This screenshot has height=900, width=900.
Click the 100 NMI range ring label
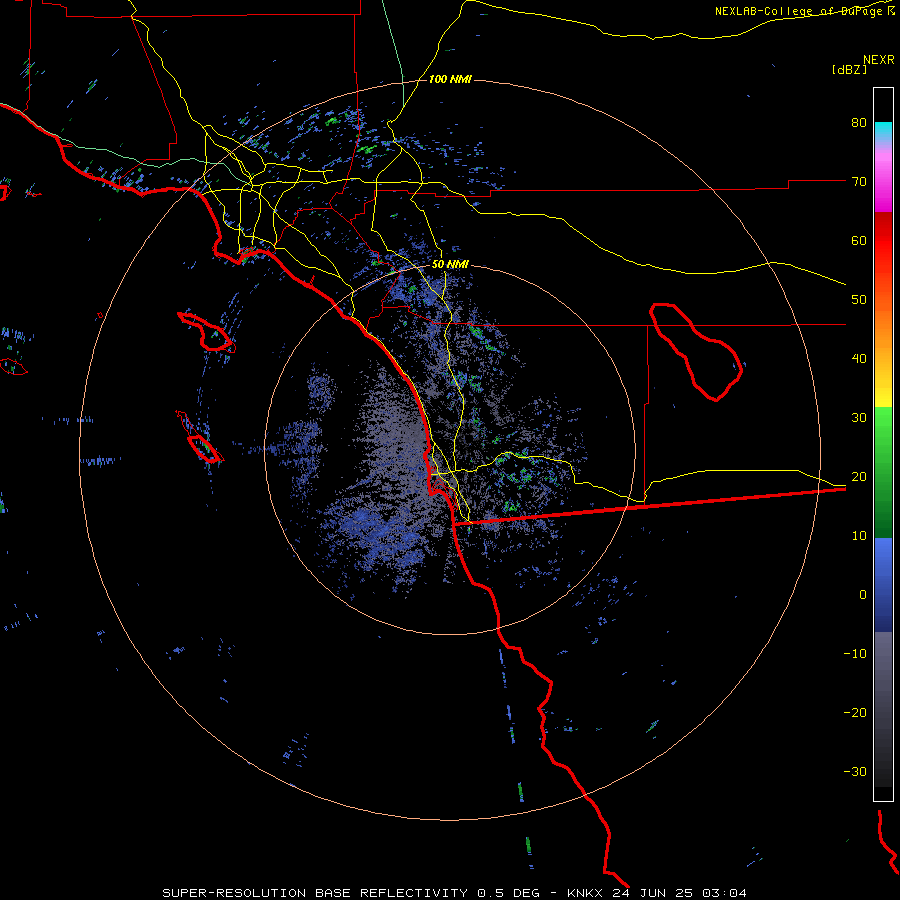(x=450, y=79)
